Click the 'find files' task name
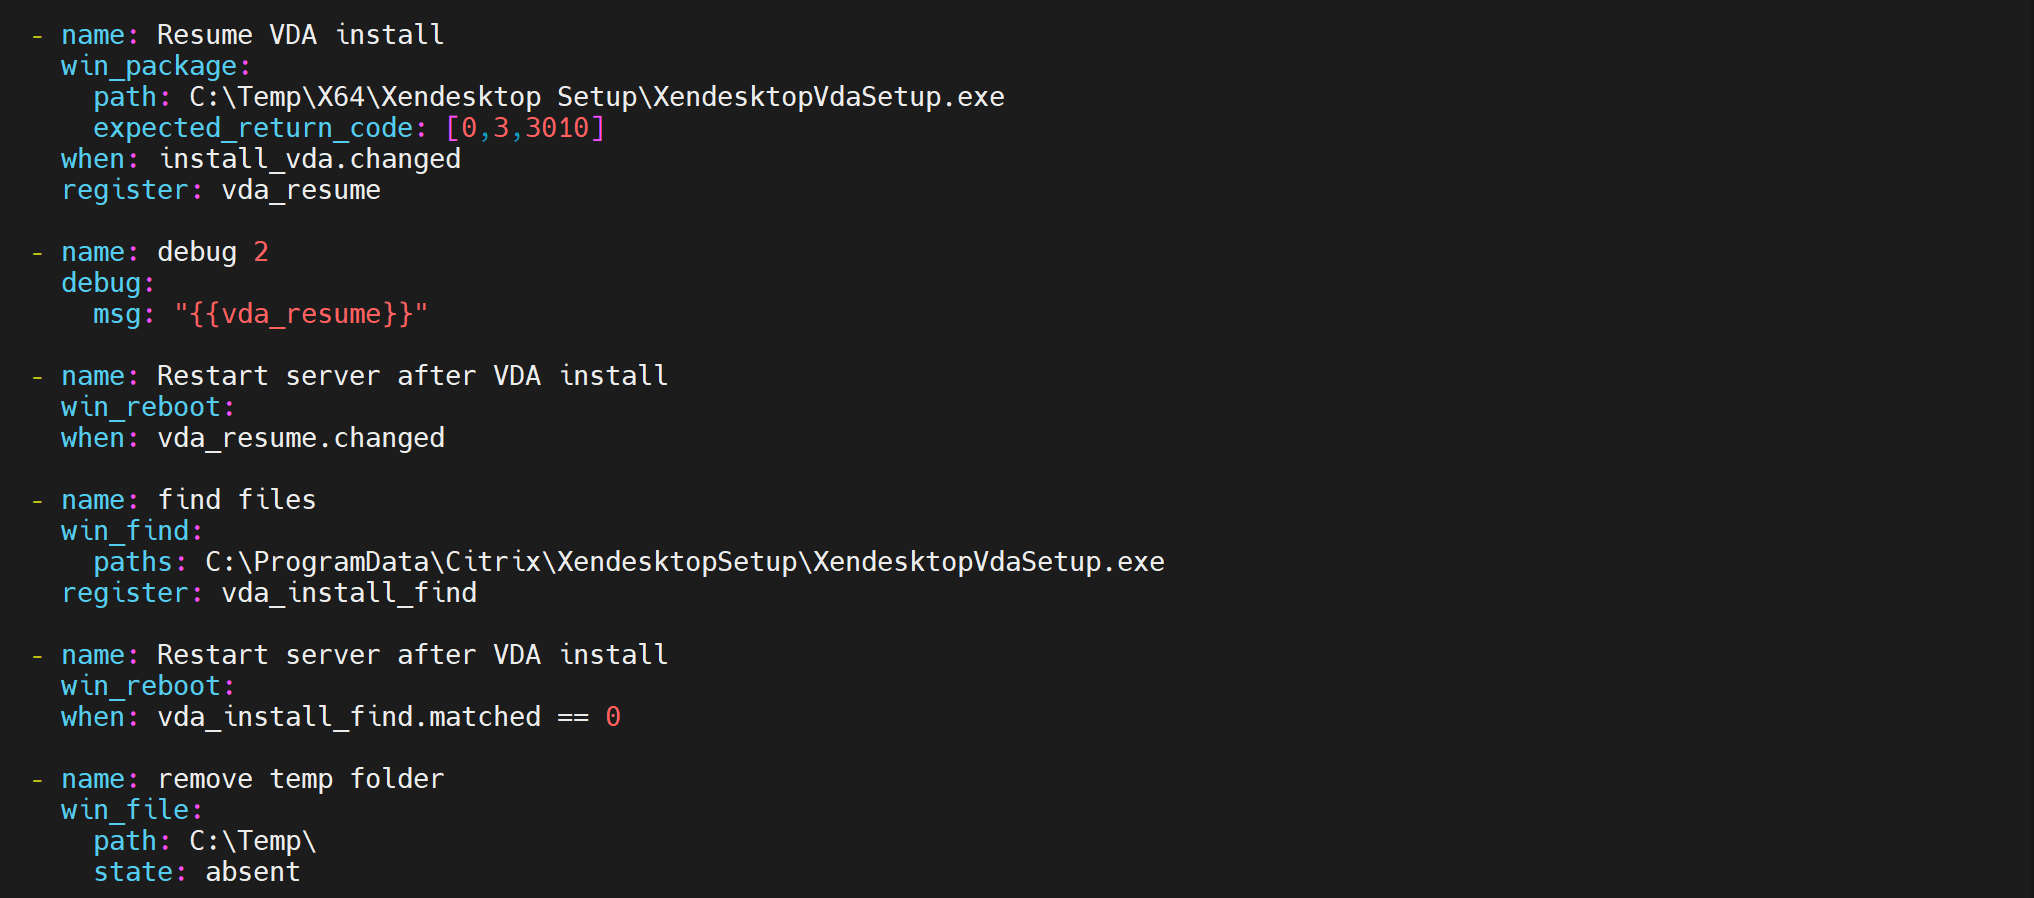2034x898 pixels. click(236, 500)
